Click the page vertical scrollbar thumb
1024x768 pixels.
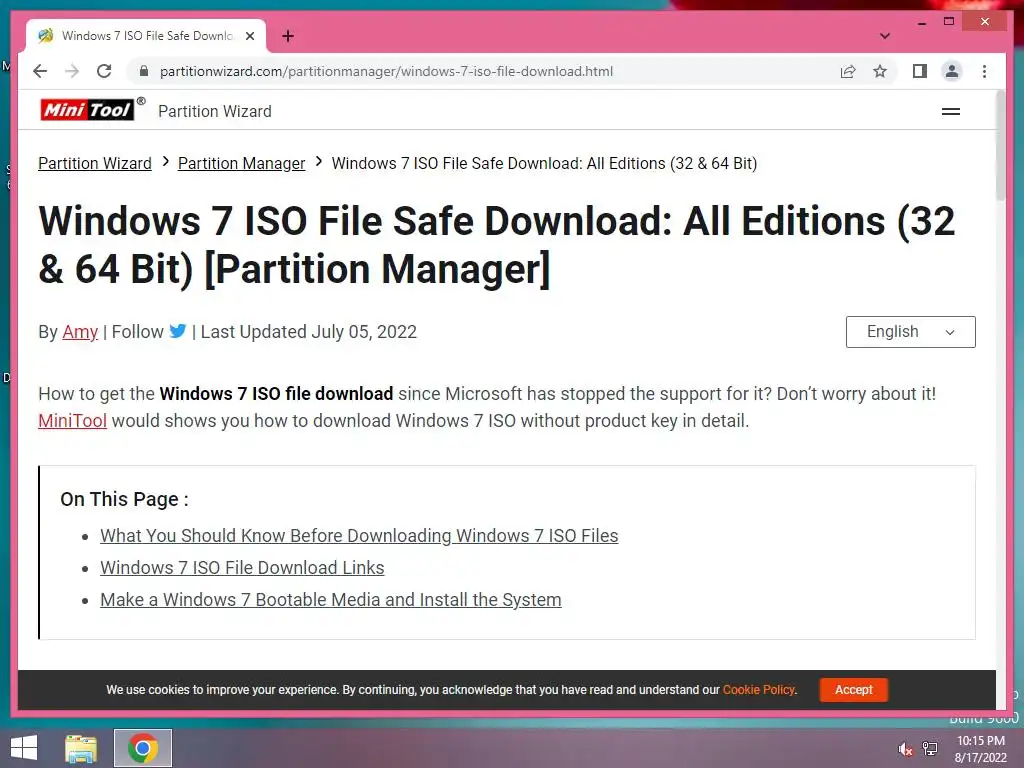coord(1000,145)
